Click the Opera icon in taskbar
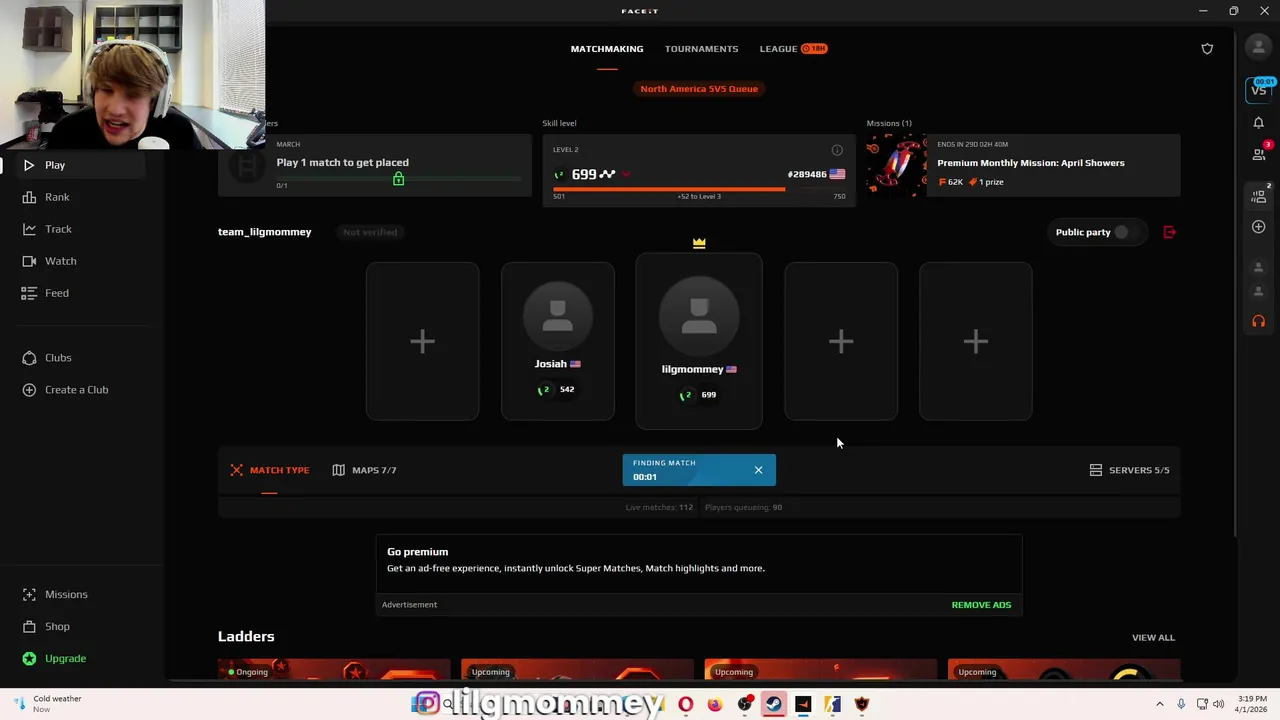 tap(685, 704)
